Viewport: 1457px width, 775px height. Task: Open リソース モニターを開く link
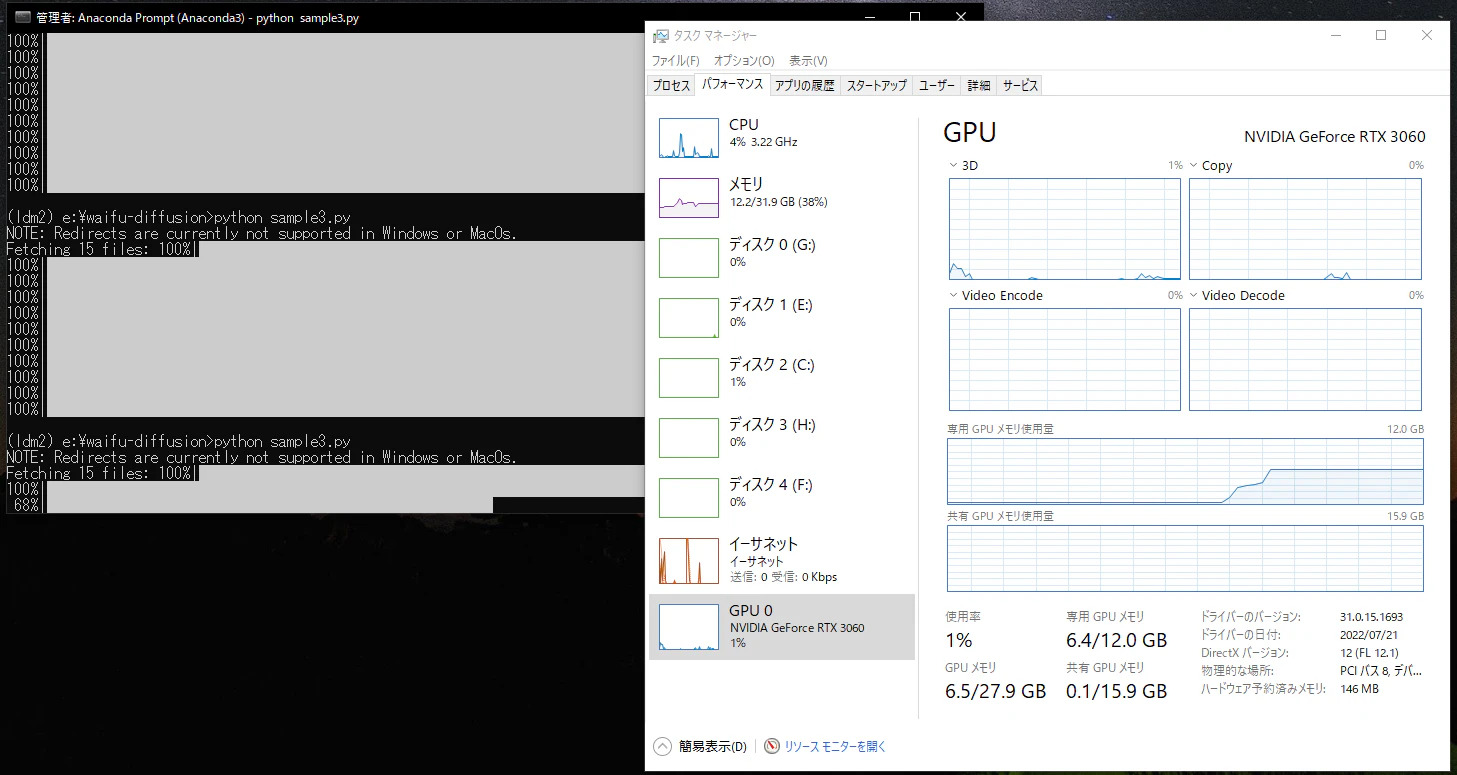coord(835,747)
